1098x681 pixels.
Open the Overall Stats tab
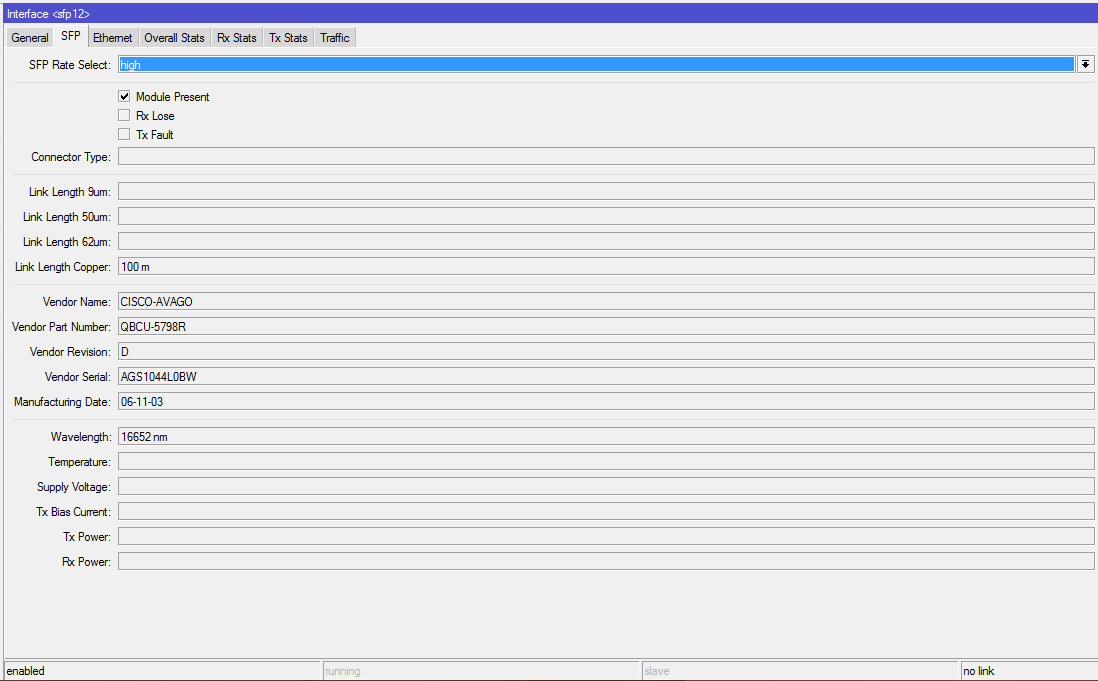174,38
